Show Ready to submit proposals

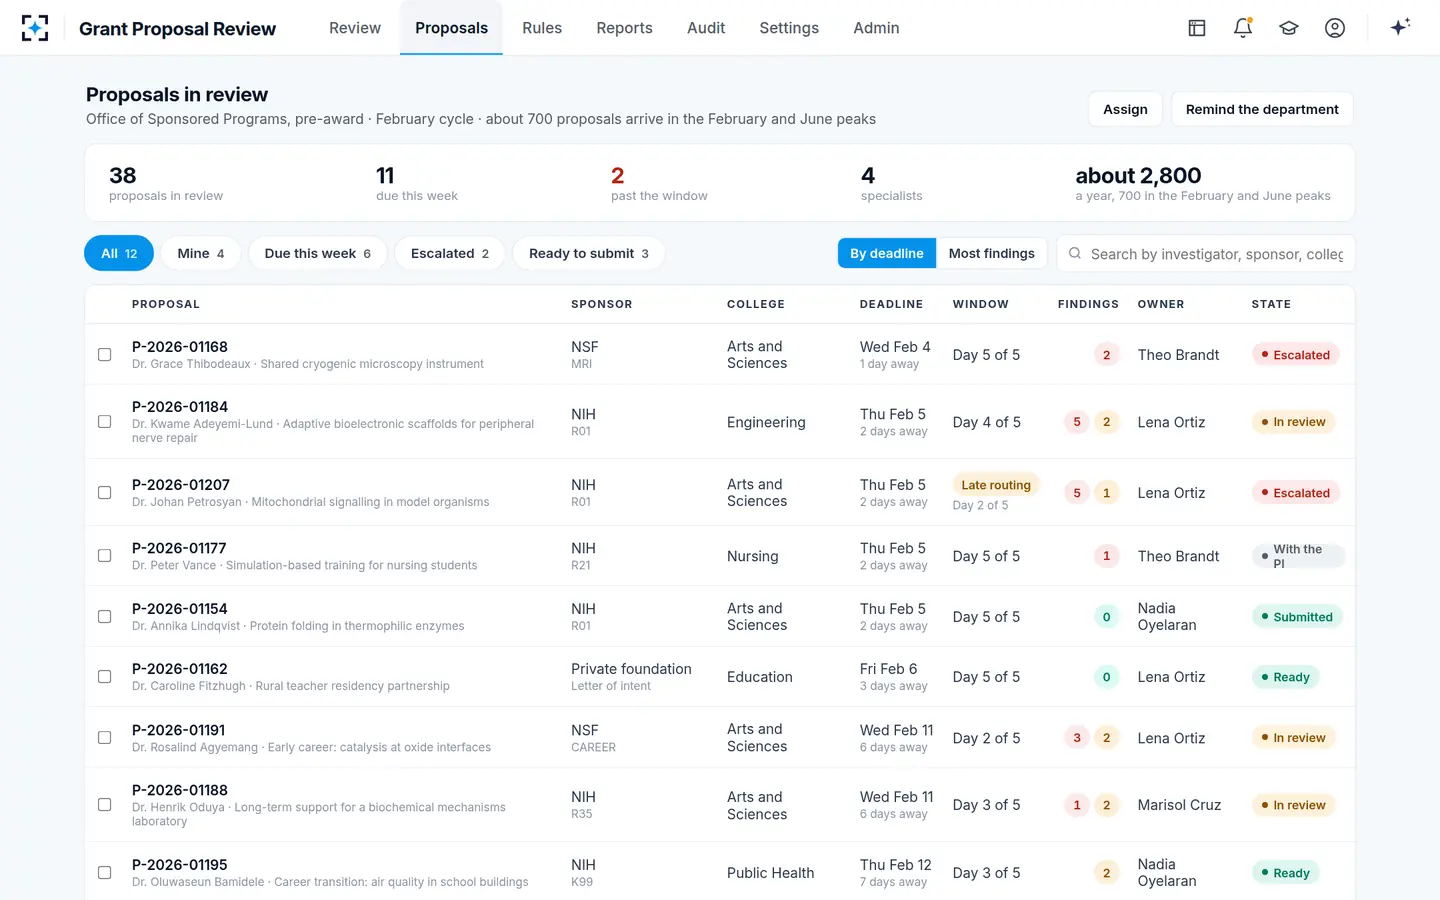(589, 254)
